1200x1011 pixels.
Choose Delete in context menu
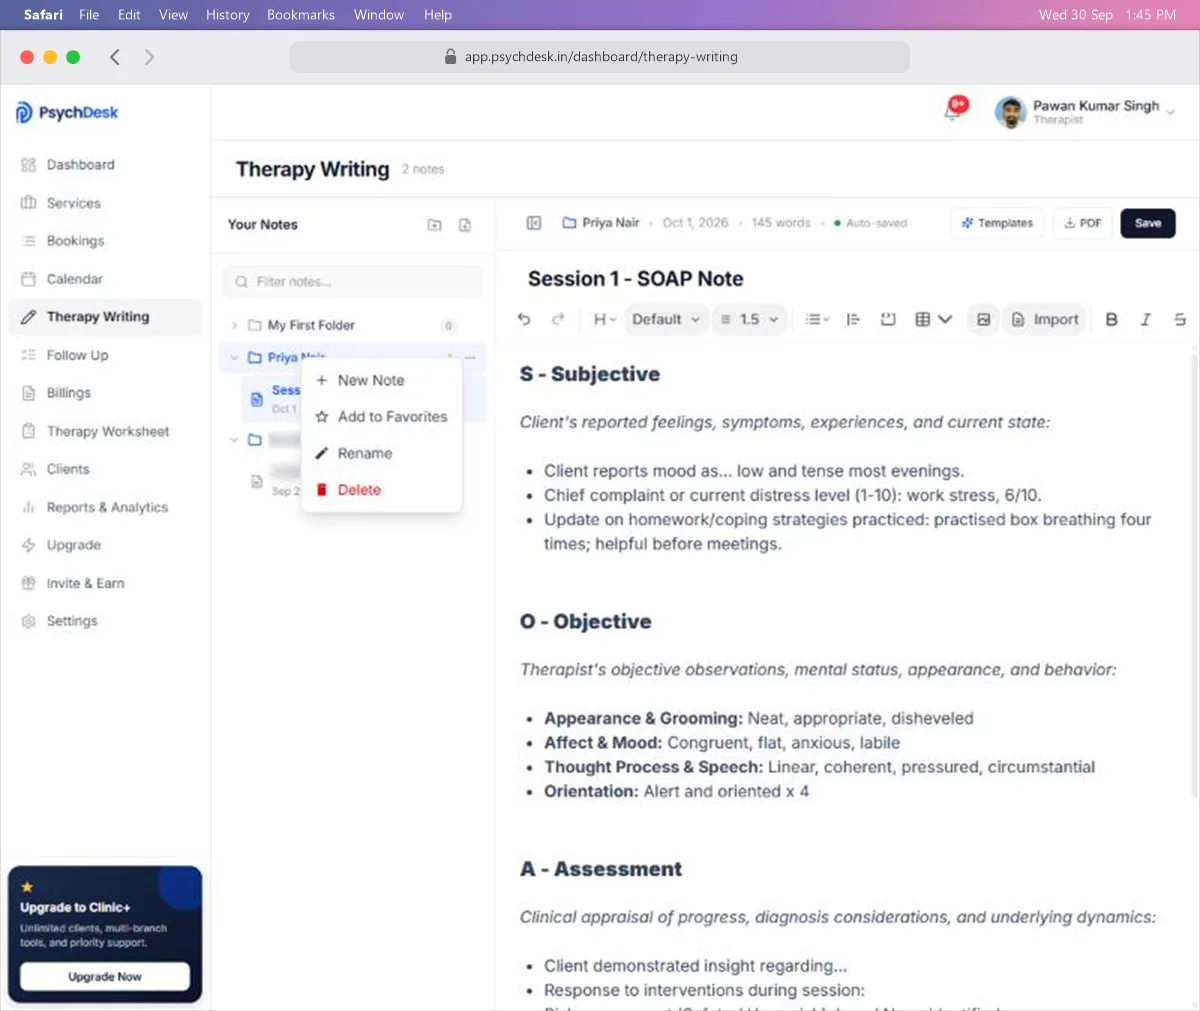click(381, 490)
